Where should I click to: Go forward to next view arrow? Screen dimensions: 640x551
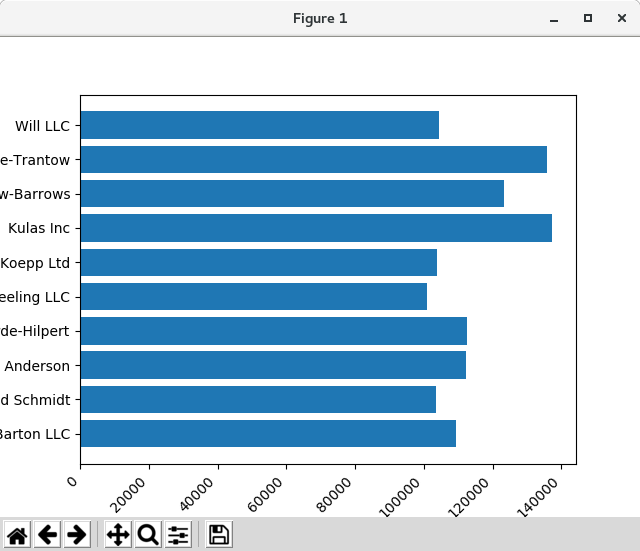(x=76, y=535)
